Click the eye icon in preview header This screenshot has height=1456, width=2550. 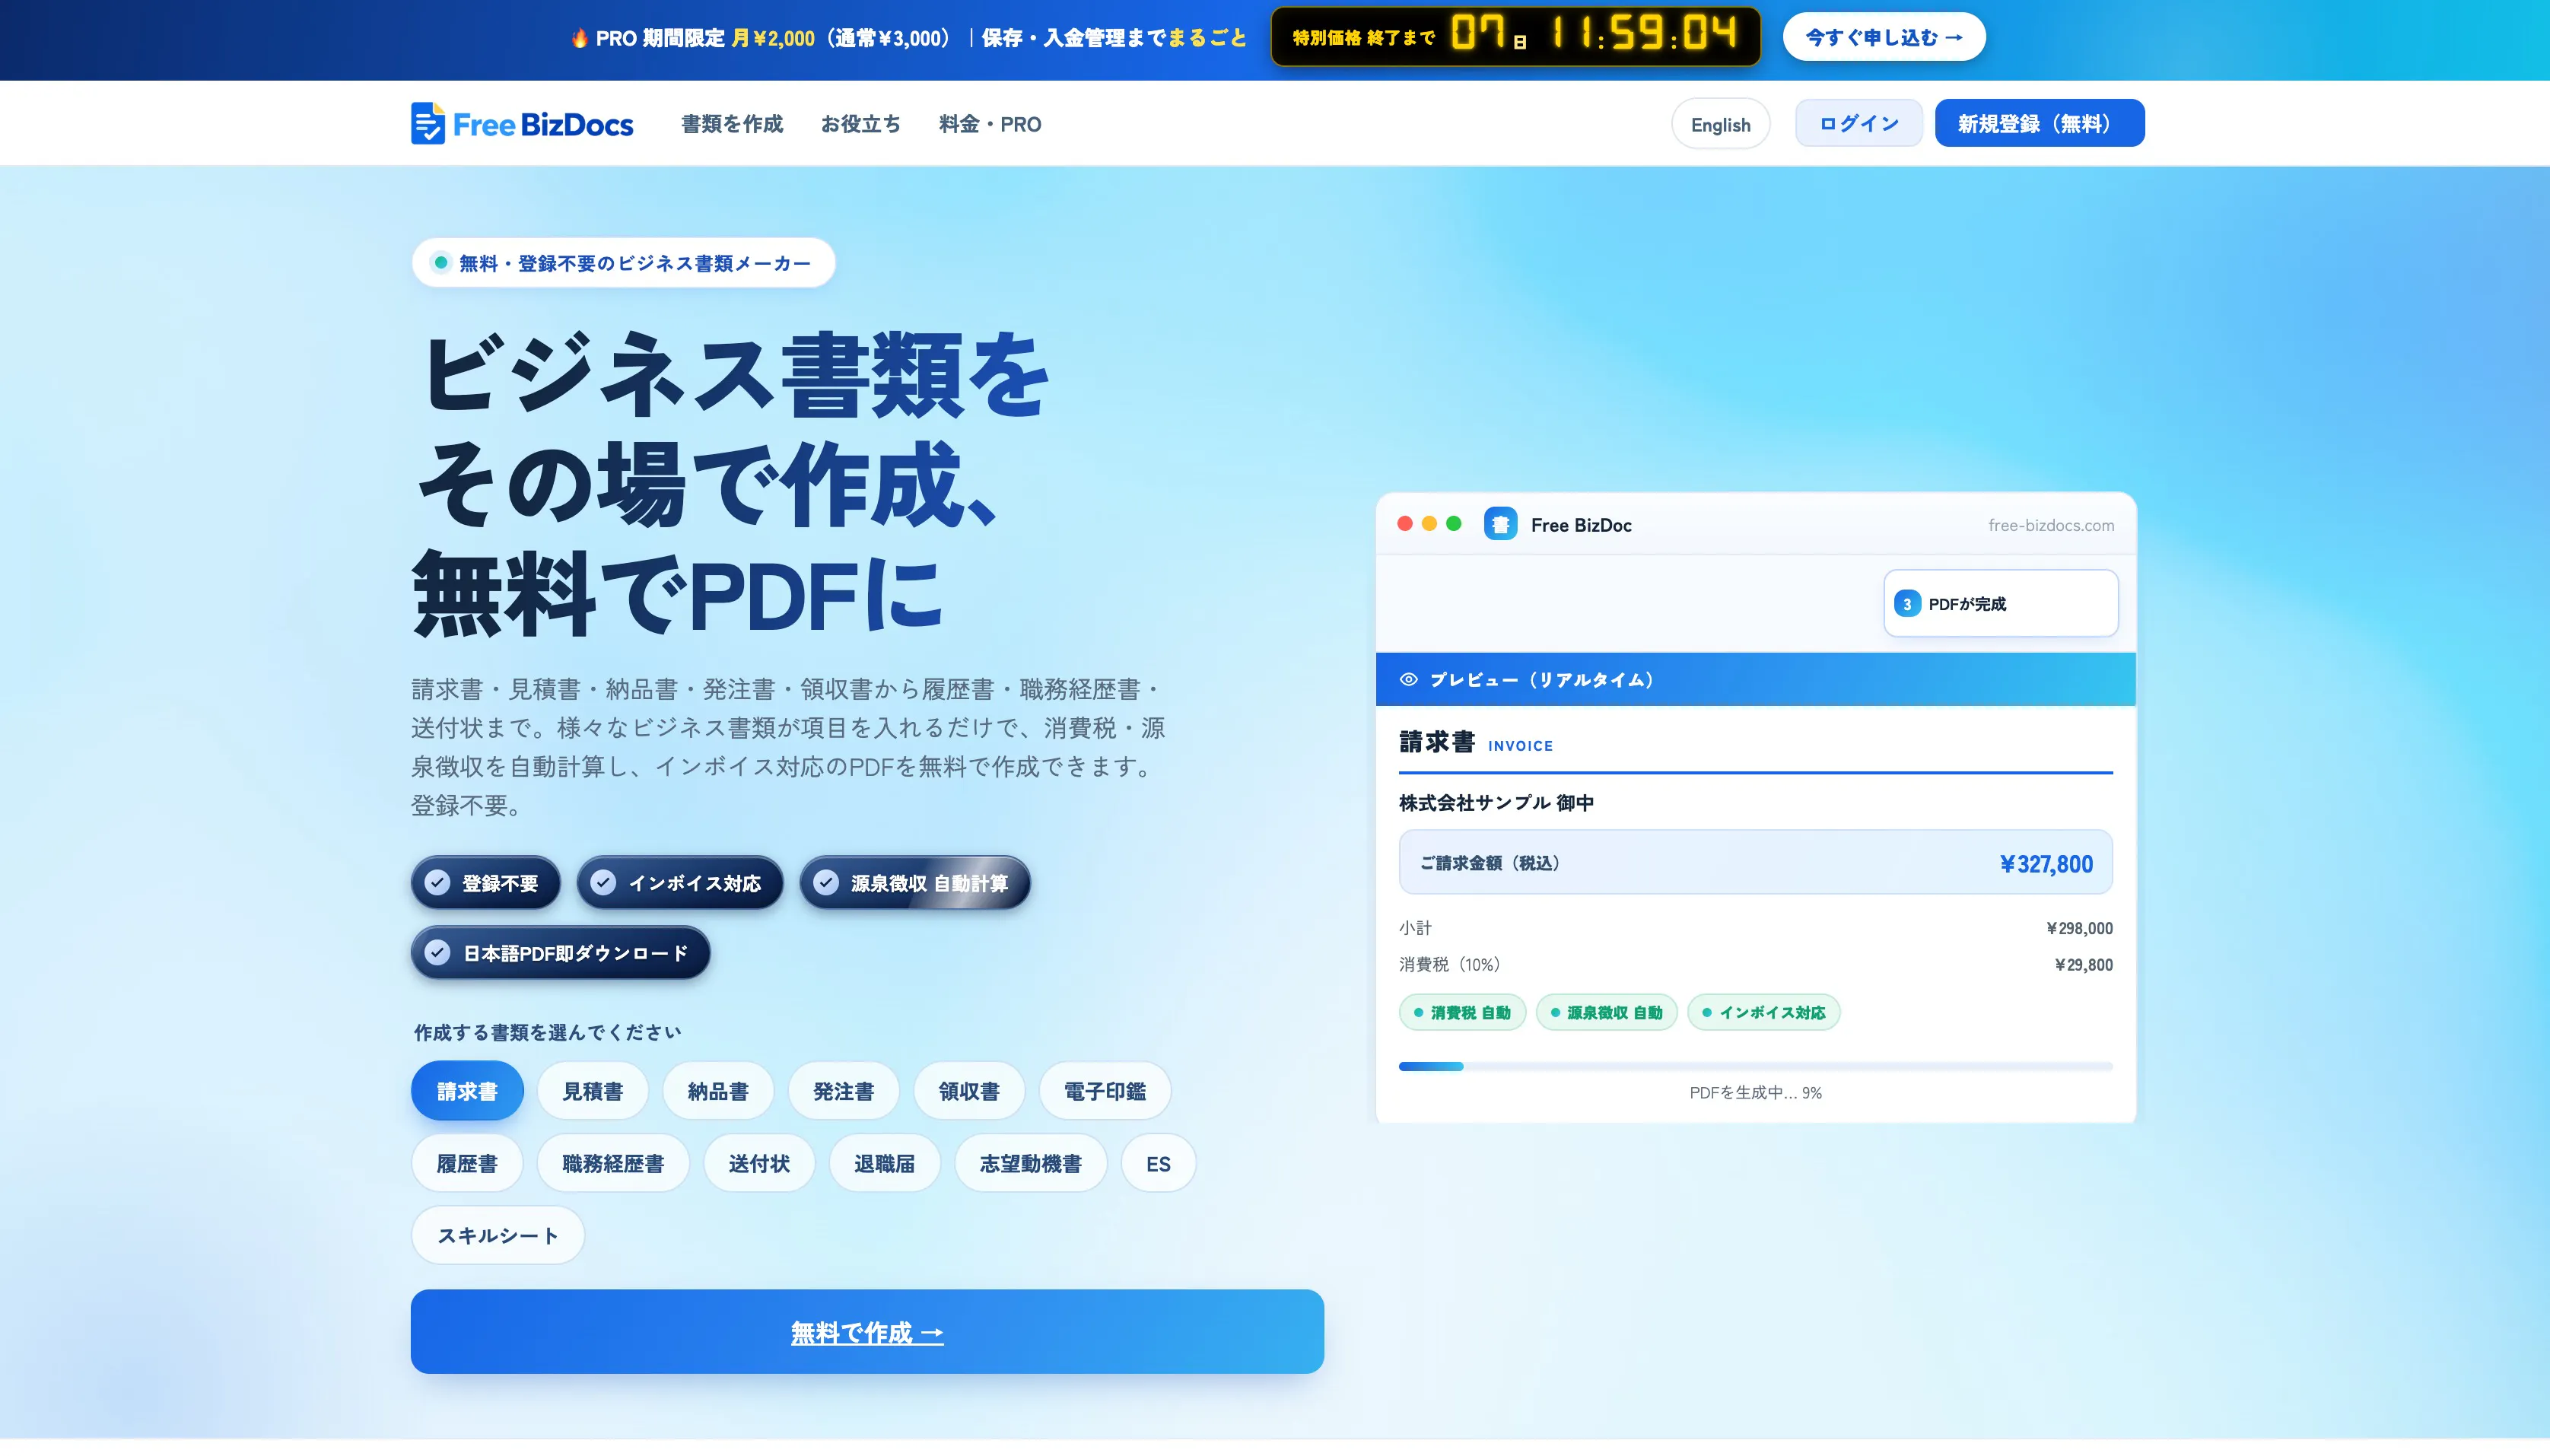(1408, 679)
